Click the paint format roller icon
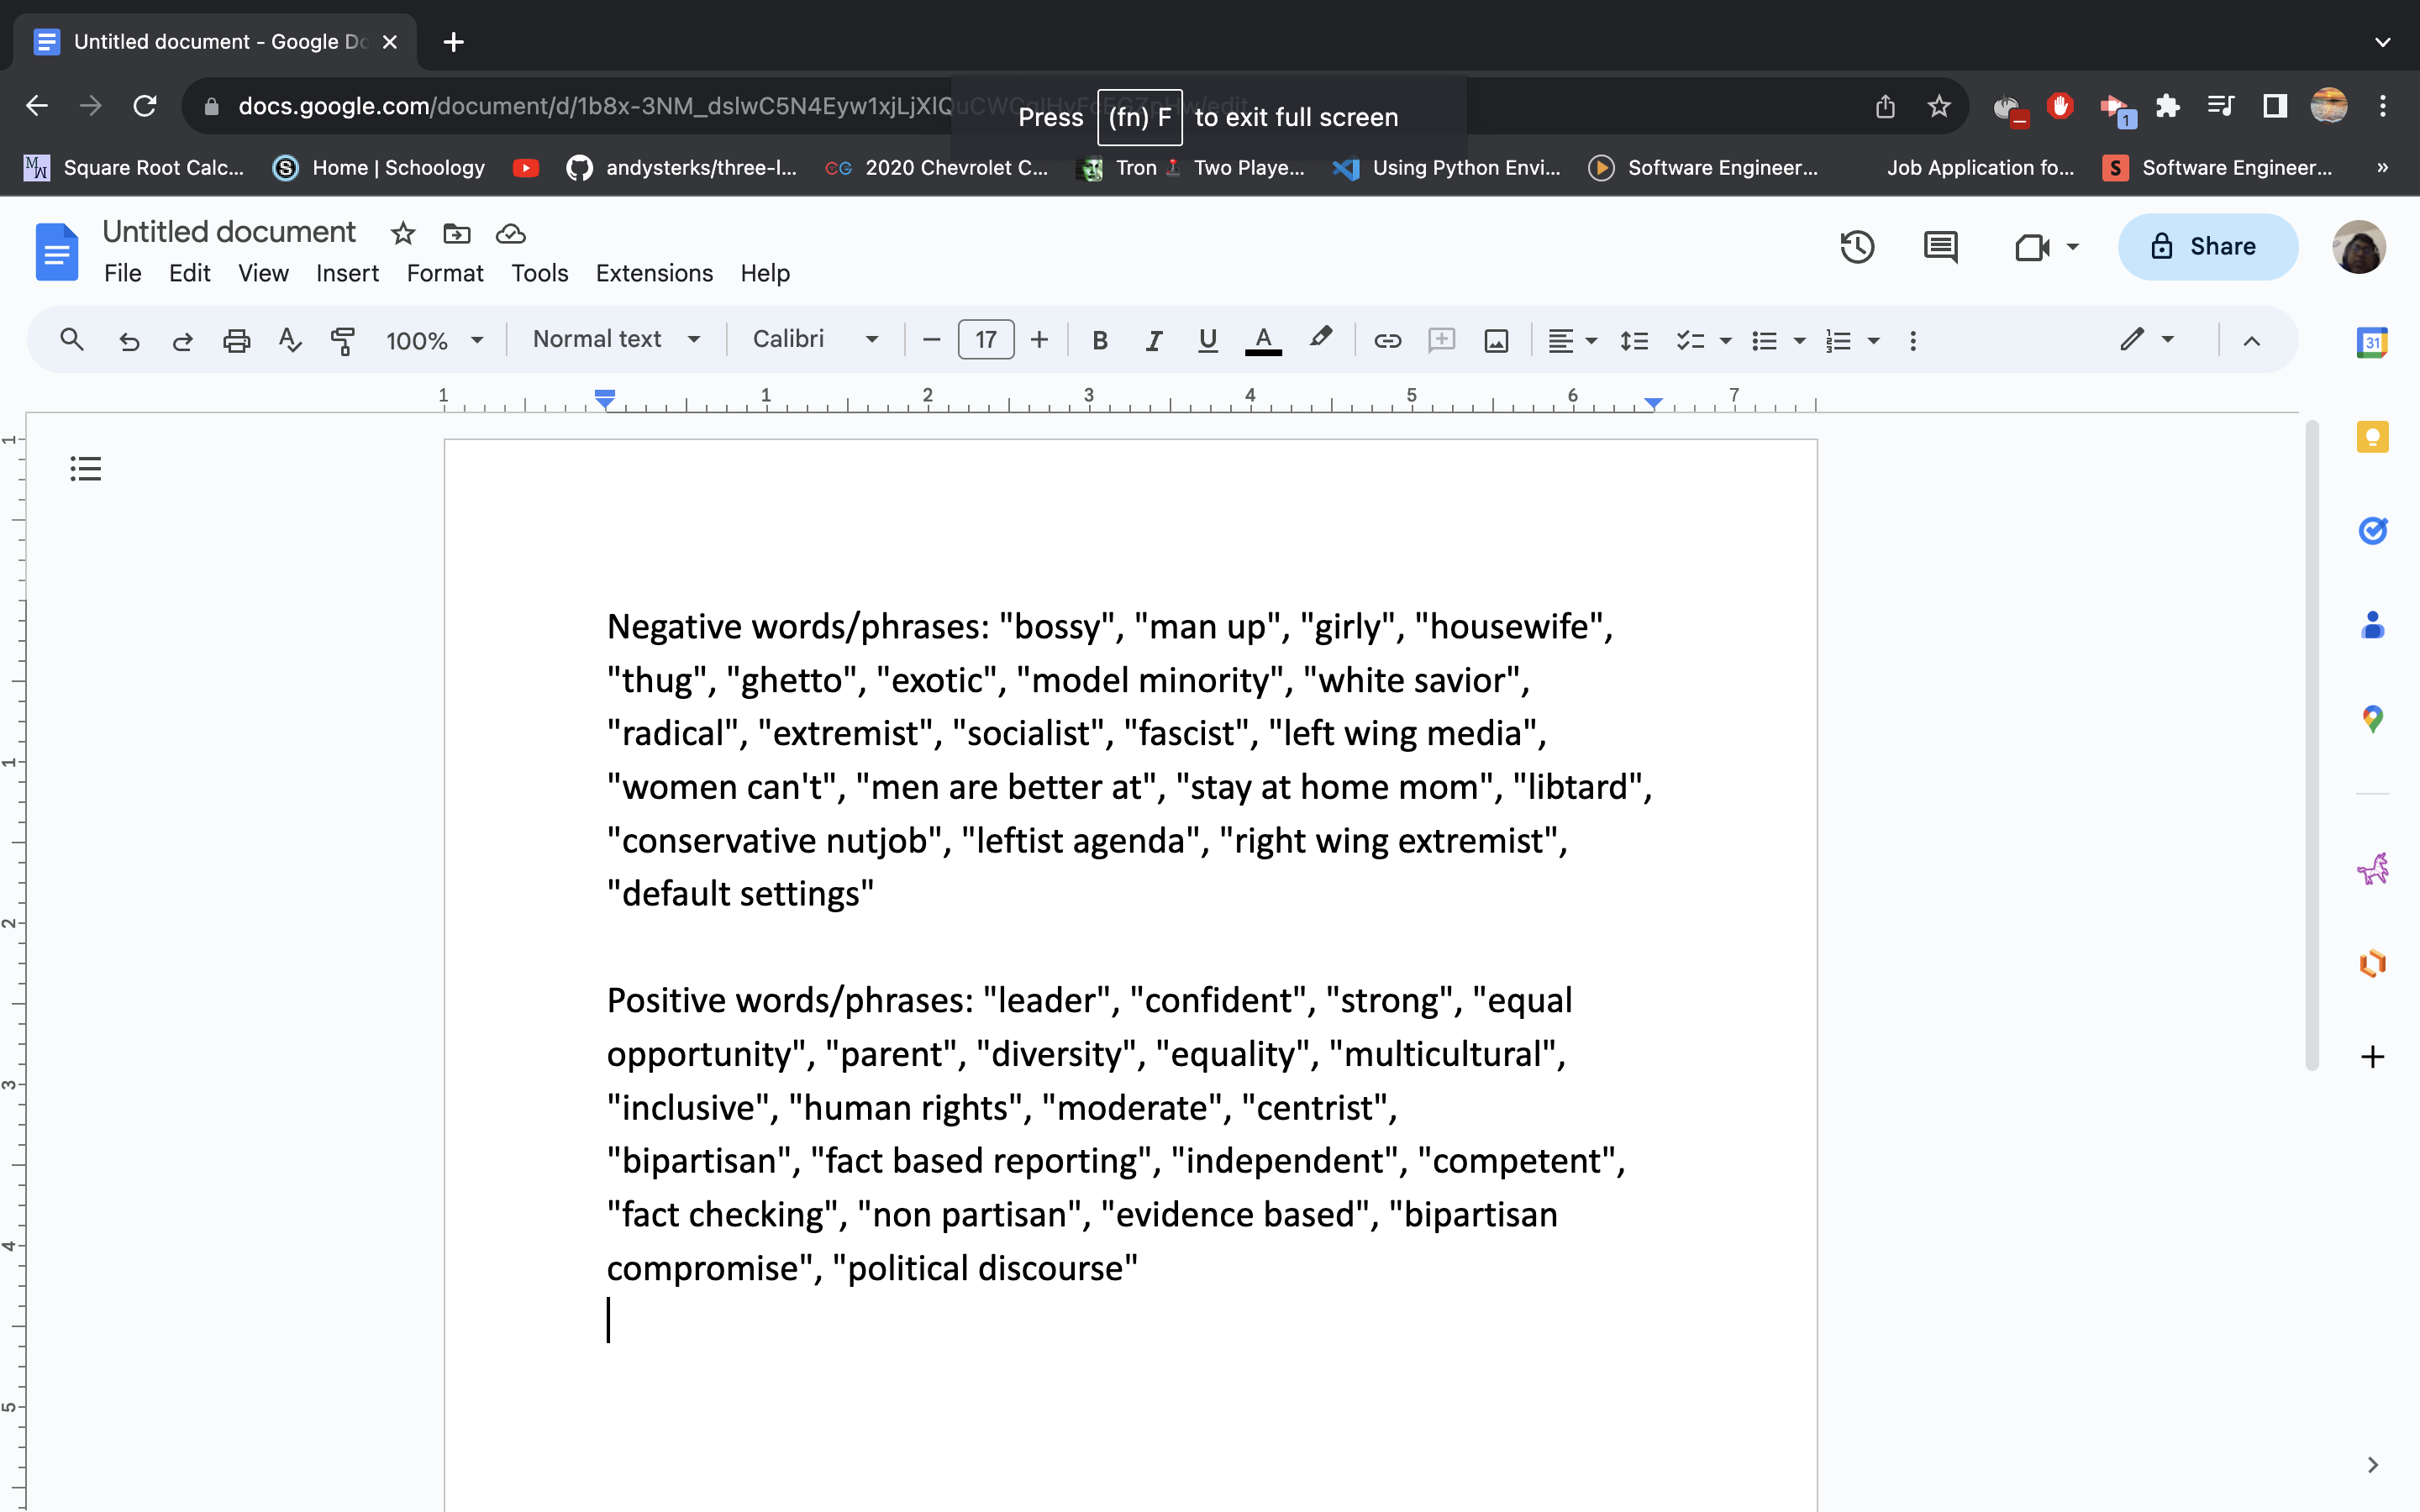 coord(343,340)
